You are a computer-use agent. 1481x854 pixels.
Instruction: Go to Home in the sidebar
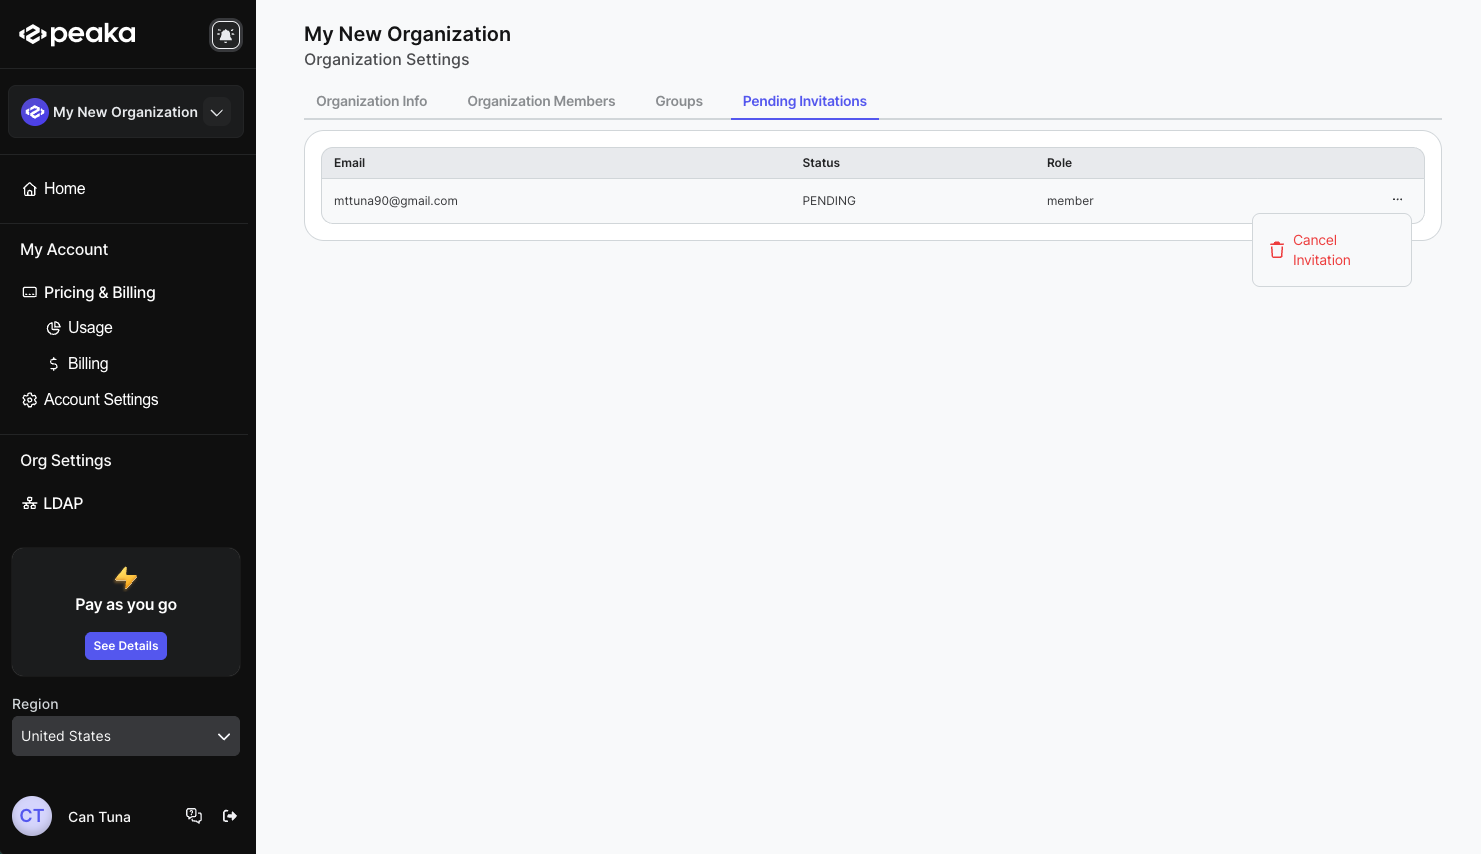(64, 188)
